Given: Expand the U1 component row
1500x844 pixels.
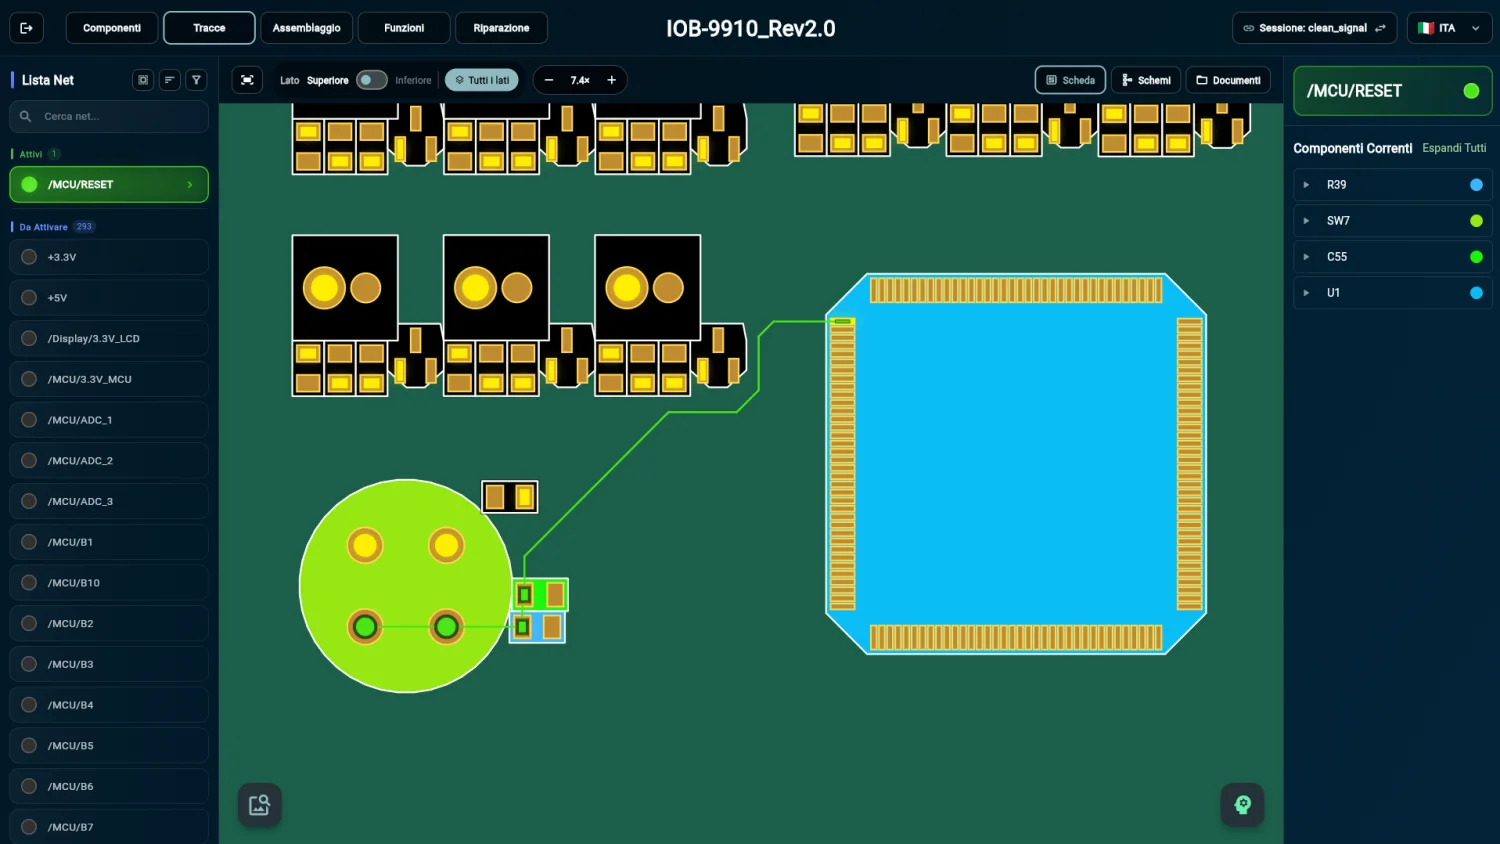Looking at the screenshot, I should [x=1306, y=293].
